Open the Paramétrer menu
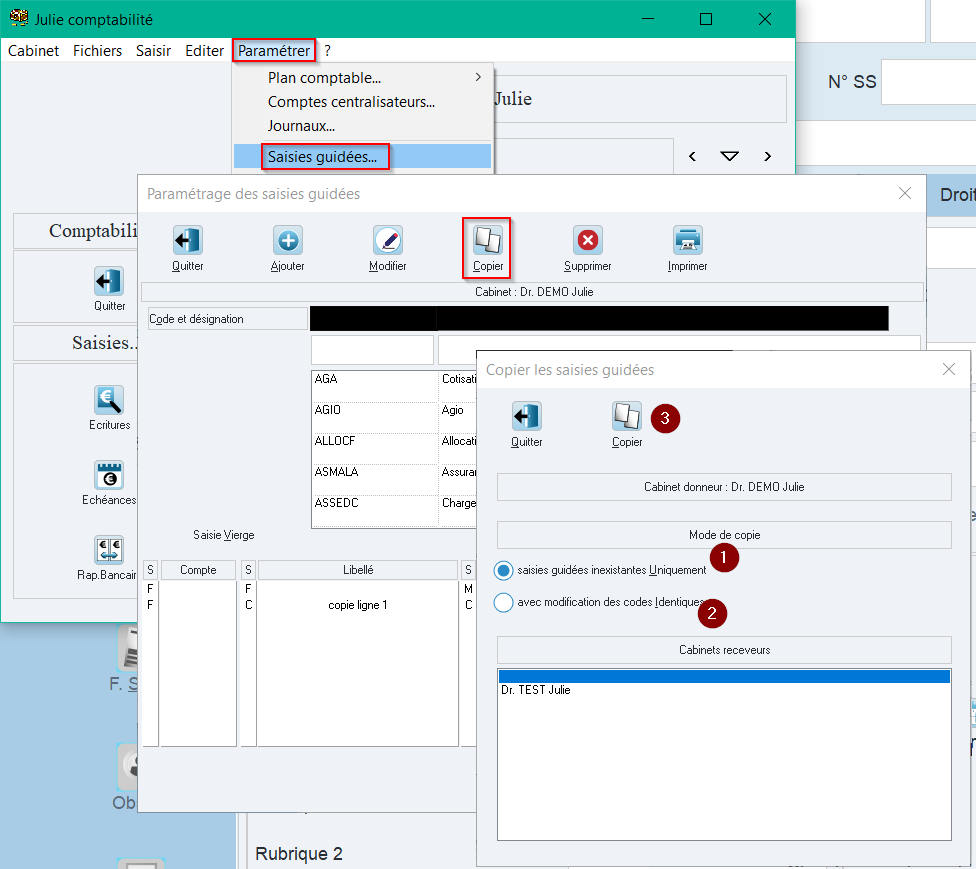 pos(274,50)
